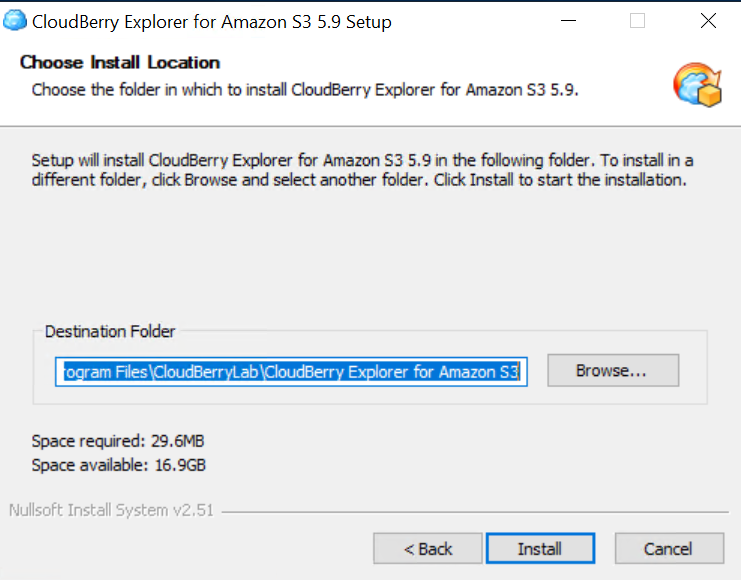This screenshot has height=580, width=741.
Task: Click the "Space available: 16.9GB" text
Action: click(118, 465)
